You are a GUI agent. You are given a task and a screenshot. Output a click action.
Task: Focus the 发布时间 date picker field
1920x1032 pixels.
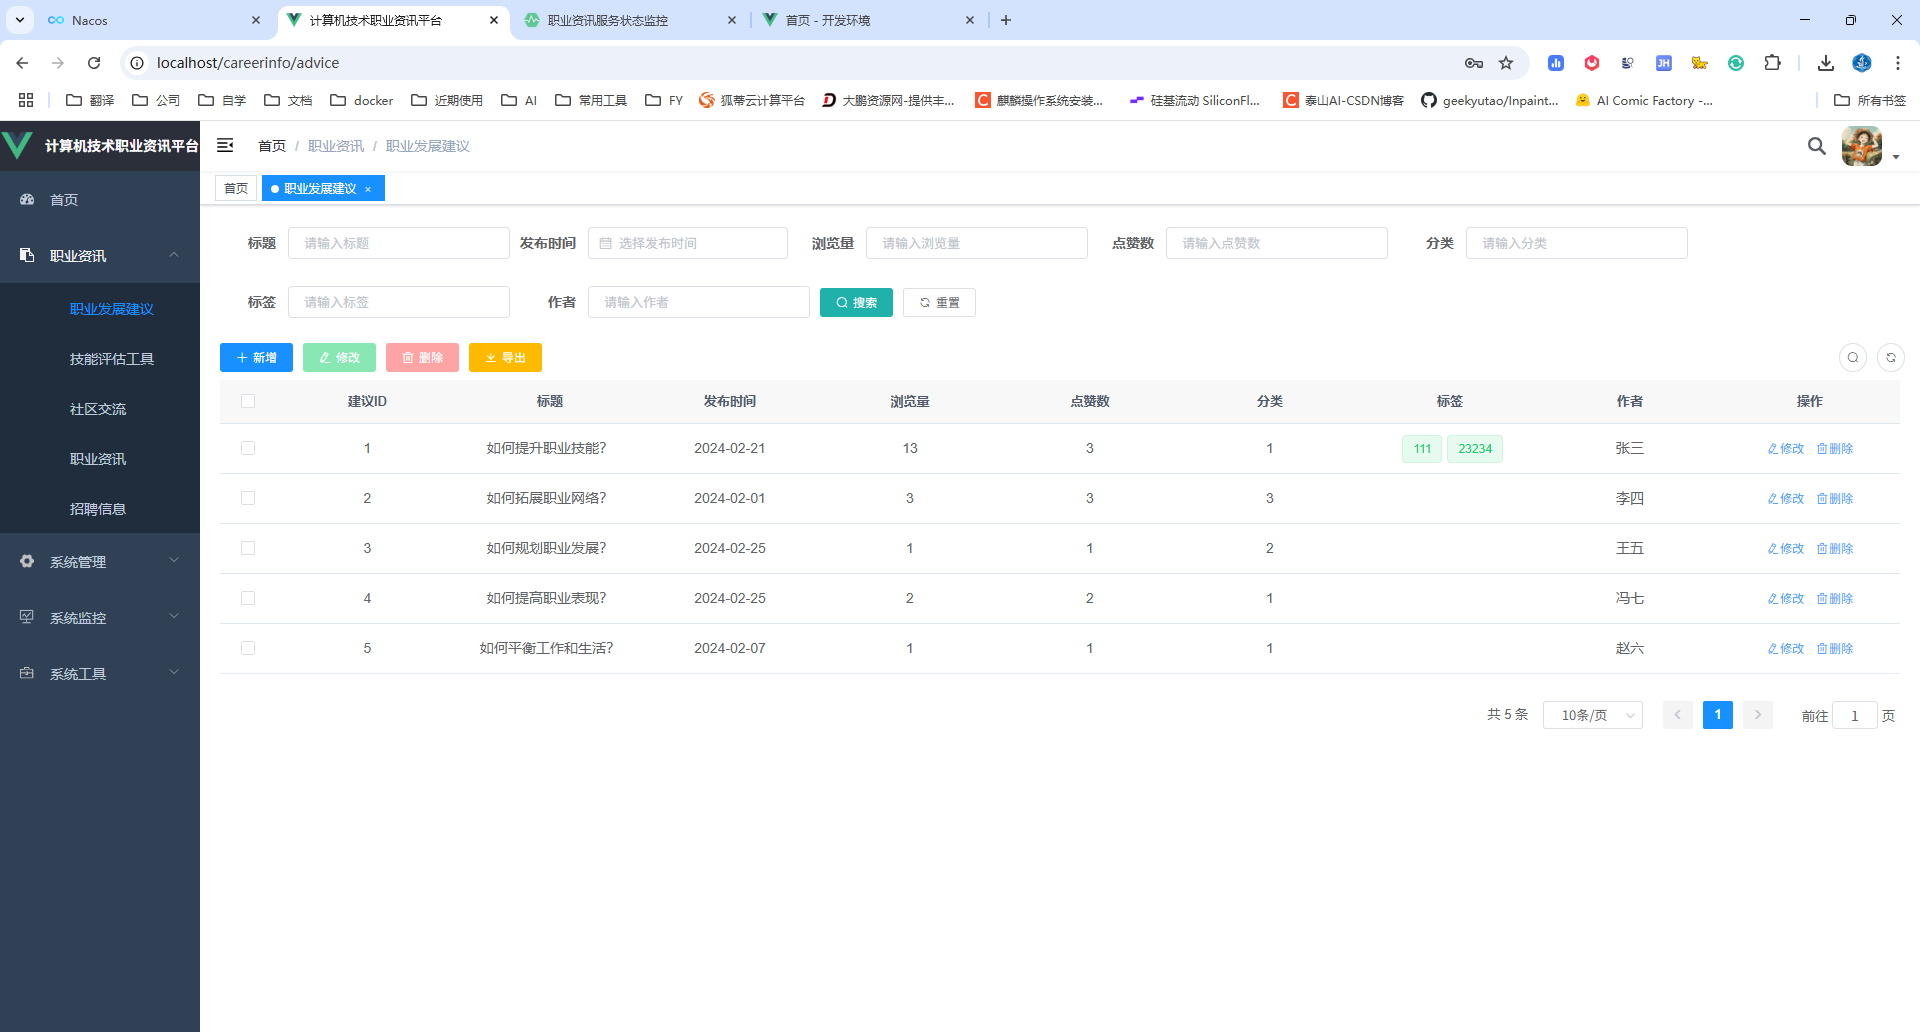click(x=688, y=243)
